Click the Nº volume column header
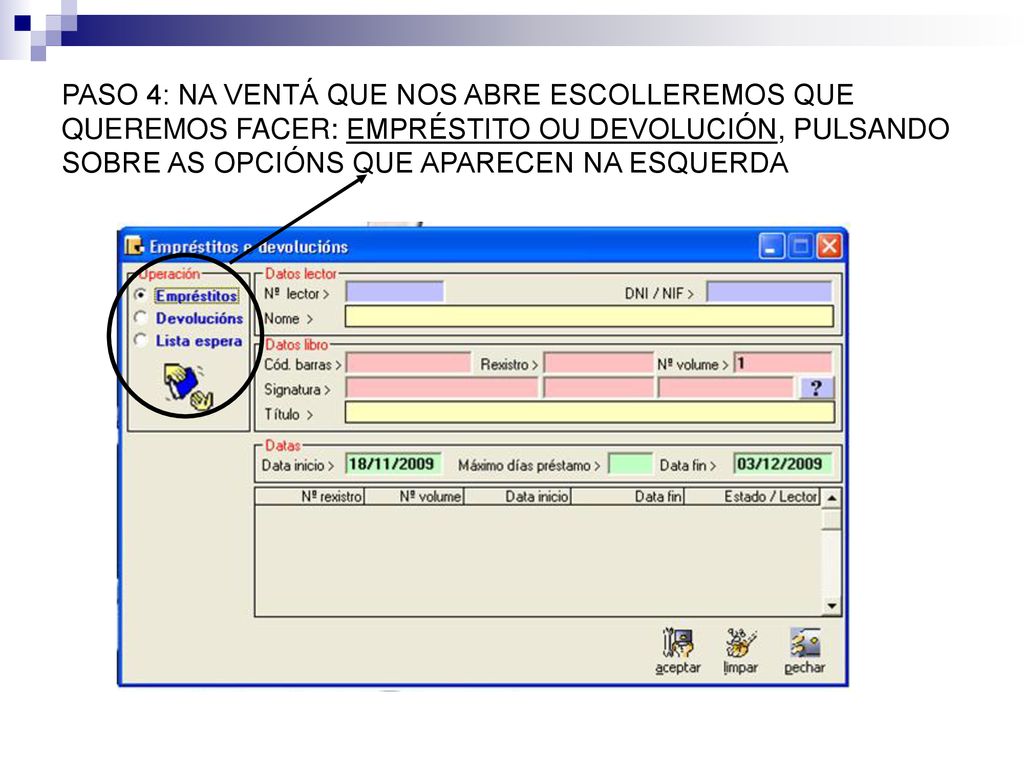The image size is (1024, 768). (x=414, y=496)
